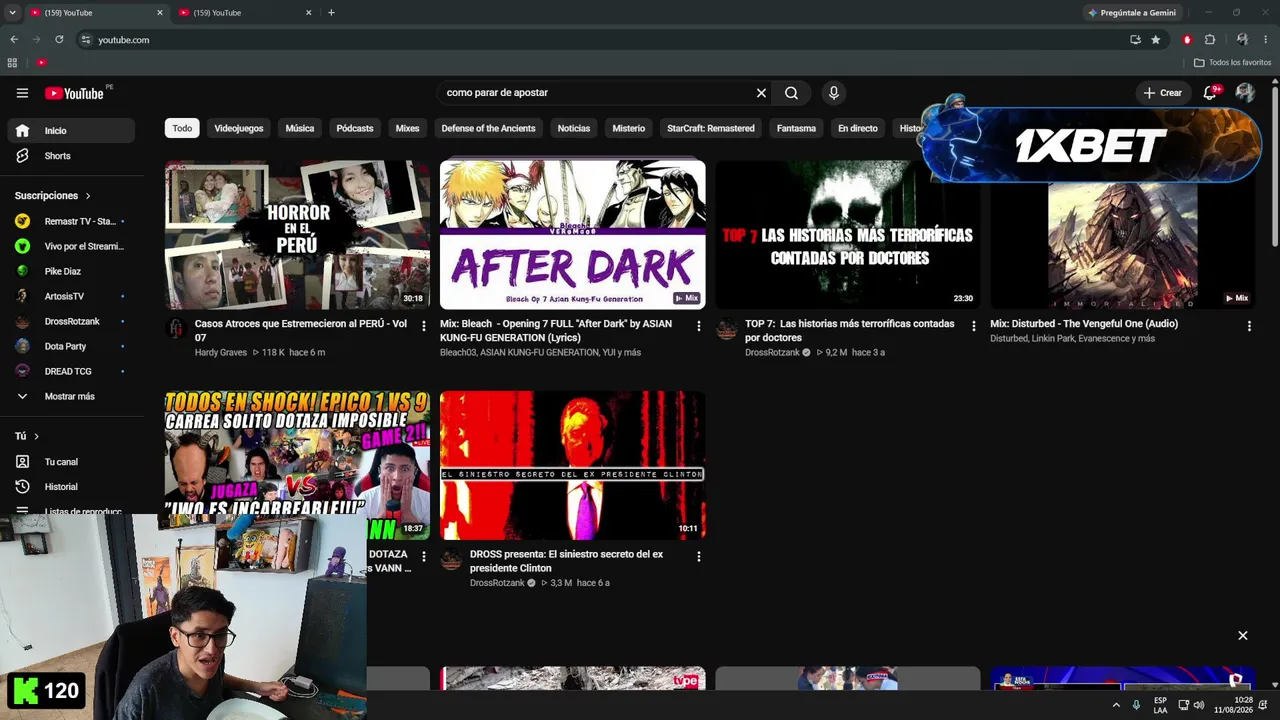The height and width of the screenshot is (720, 1280).
Task: Click the install app icon in address bar
Action: pos(1135,40)
